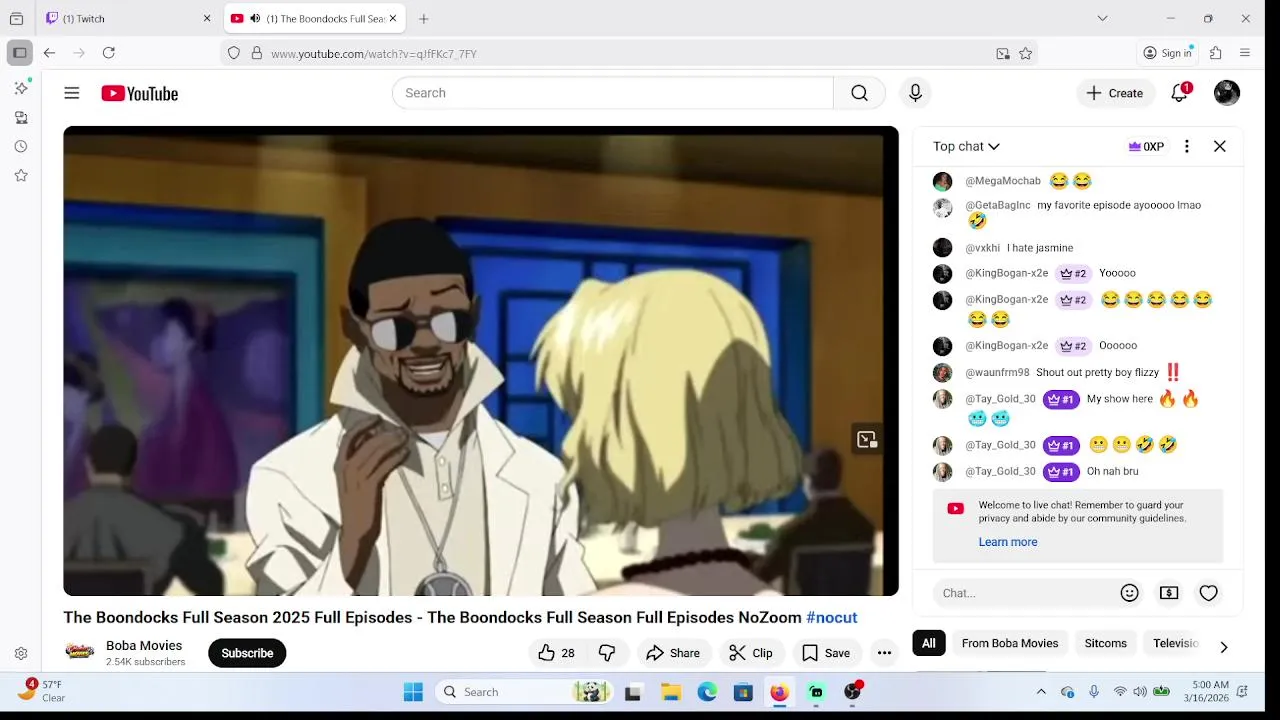Open the Windows Start menu
The width and height of the screenshot is (1280, 720).
tap(413, 692)
